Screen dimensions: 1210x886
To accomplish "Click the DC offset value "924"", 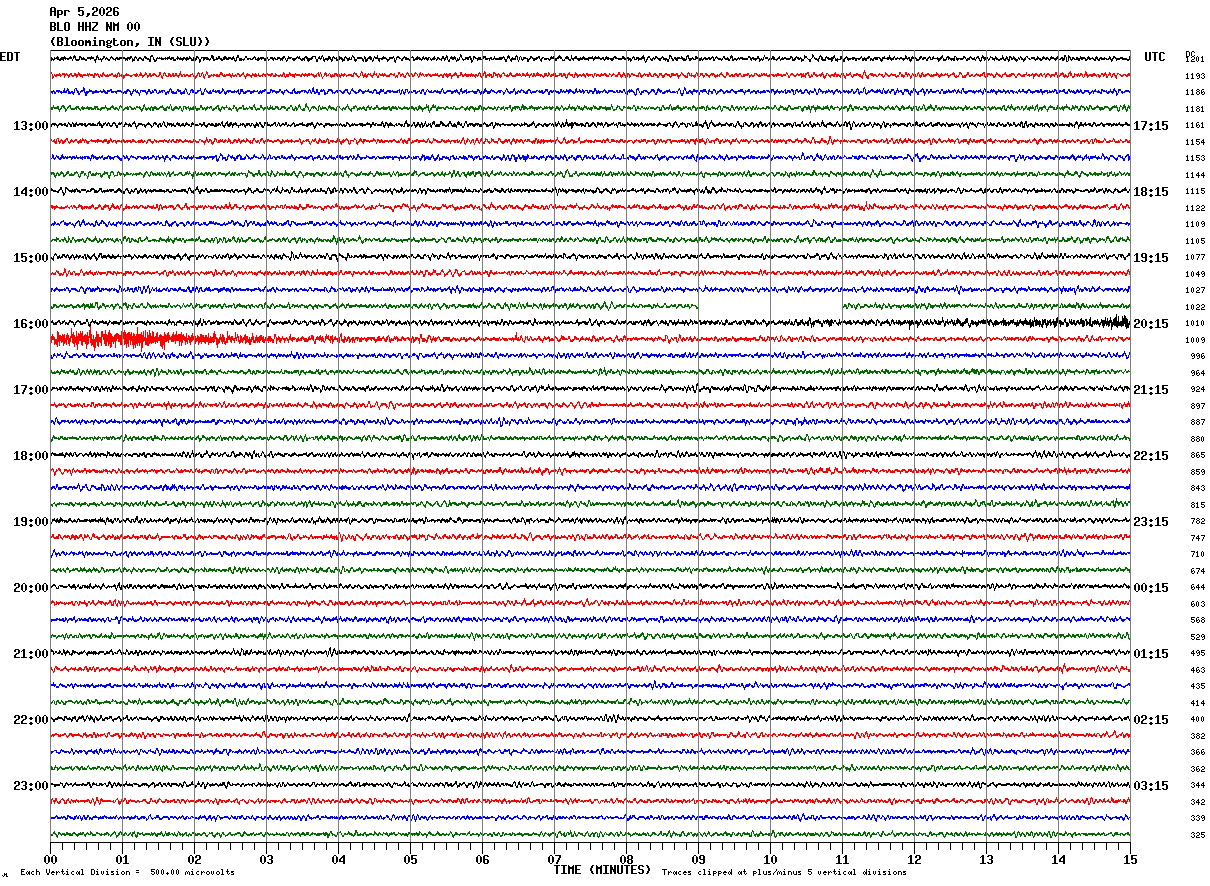I will pos(1197,390).
